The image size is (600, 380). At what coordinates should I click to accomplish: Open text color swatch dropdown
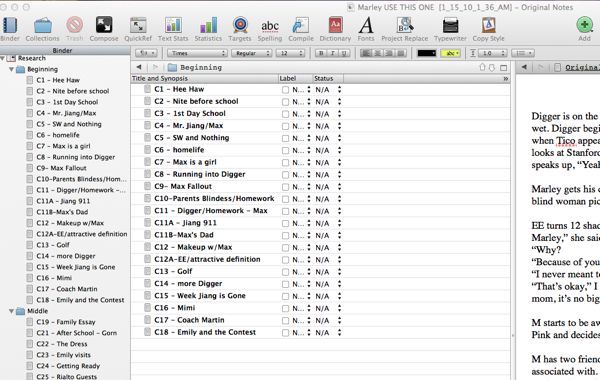coord(427,53)
